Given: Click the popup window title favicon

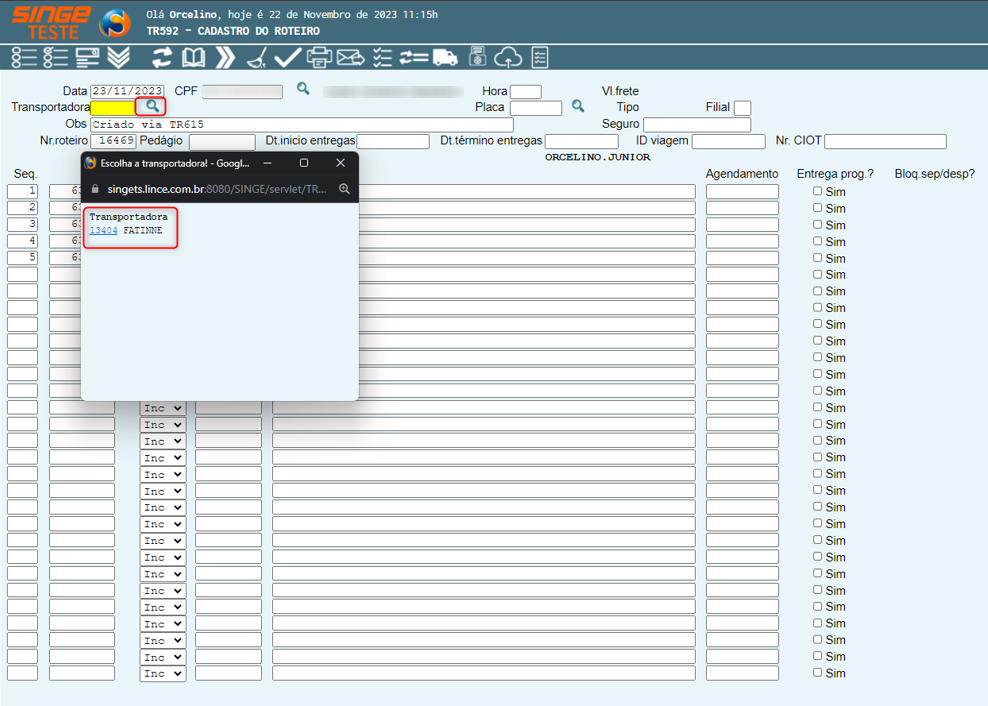Looking at the screenshot, I should pyautogui.click(x=90, y=163).
